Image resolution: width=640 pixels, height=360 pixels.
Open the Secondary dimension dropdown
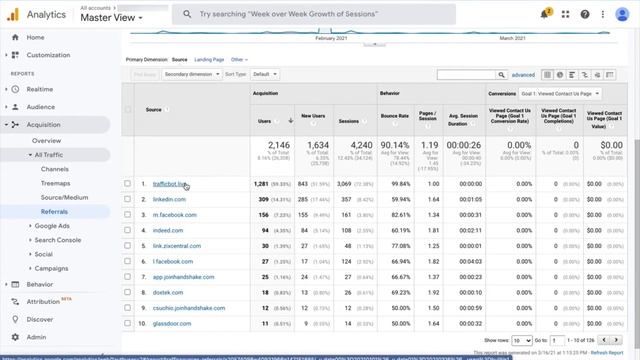pos(192,74)
